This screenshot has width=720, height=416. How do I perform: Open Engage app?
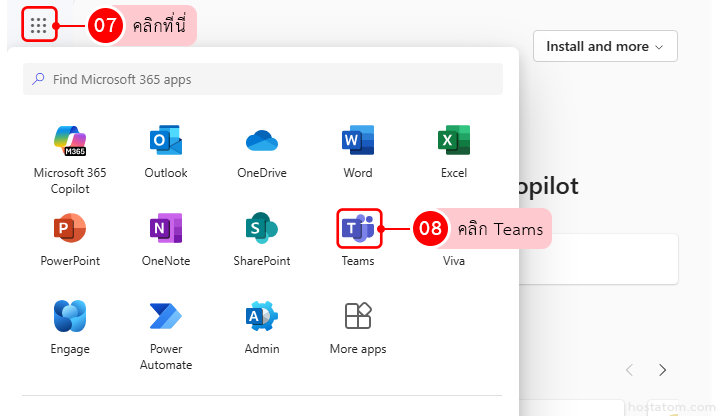point(70,317)
